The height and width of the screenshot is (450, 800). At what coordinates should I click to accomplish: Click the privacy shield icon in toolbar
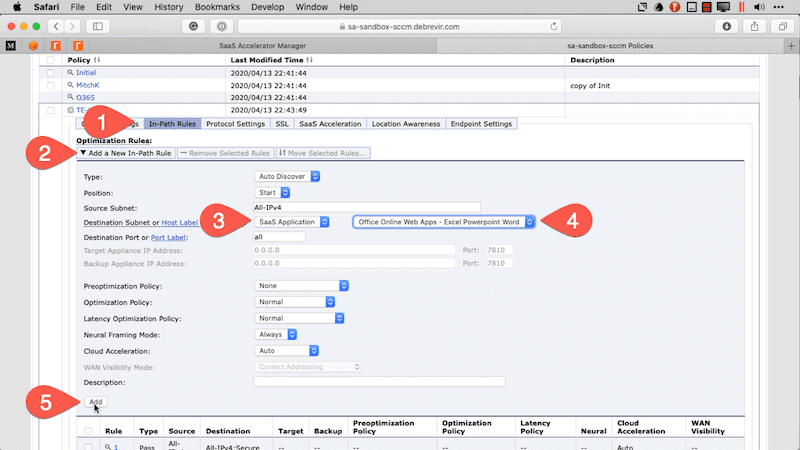point(222,27)
